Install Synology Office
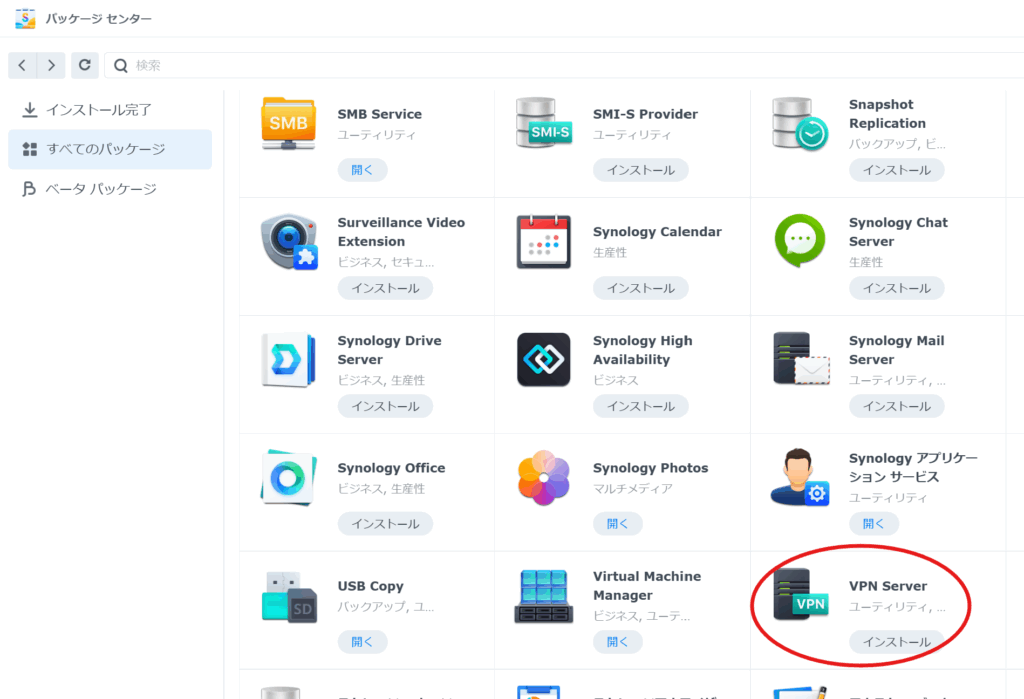Viewport: 1024px width, 699px height. coord(385,524)
